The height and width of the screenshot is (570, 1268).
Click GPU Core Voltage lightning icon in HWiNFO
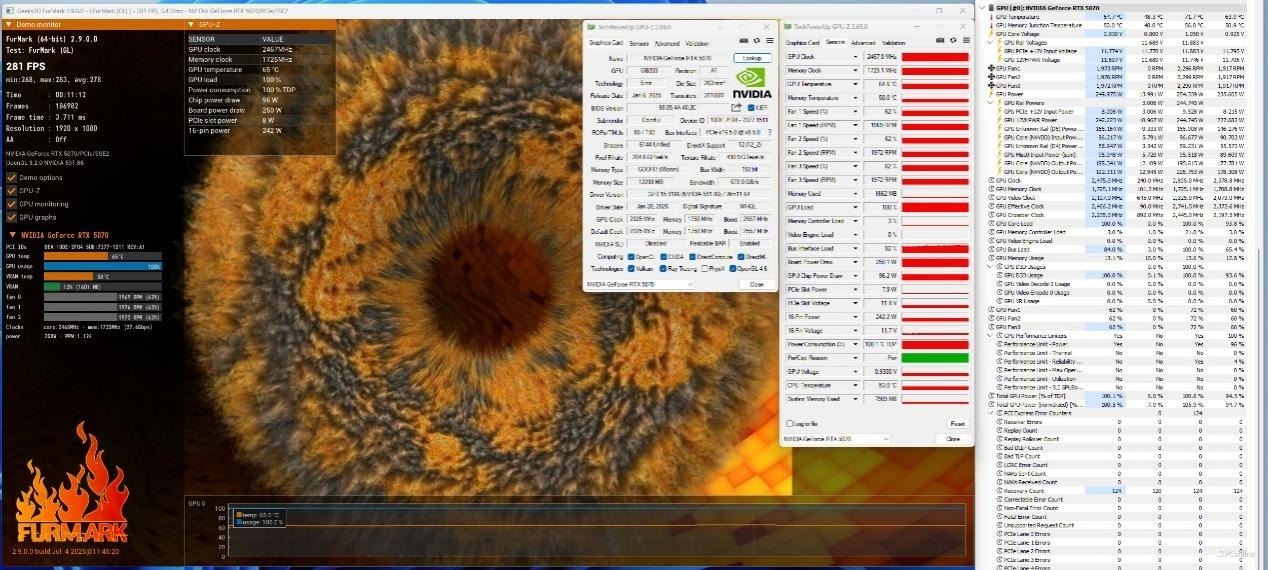tap(991, 34)
